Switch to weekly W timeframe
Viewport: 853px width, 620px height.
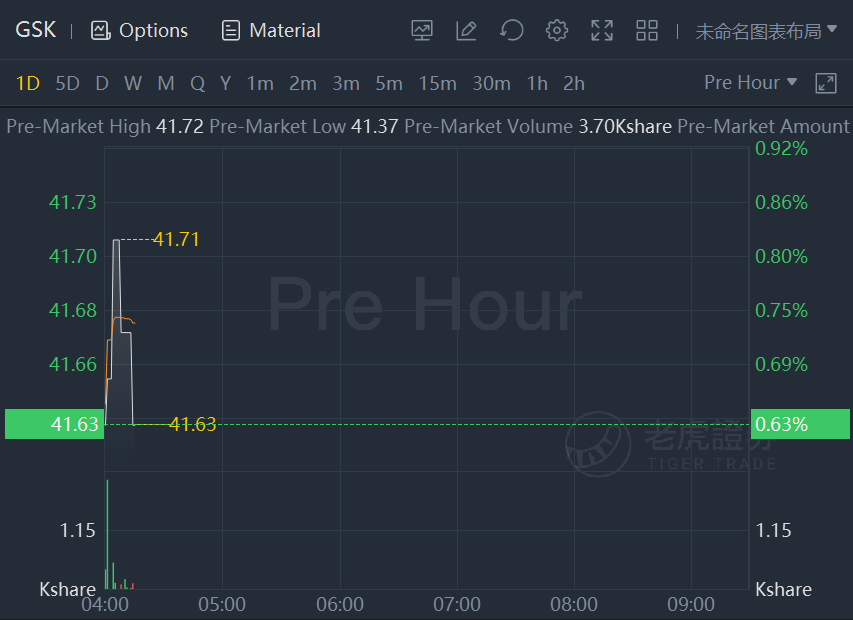coord(133,84)
